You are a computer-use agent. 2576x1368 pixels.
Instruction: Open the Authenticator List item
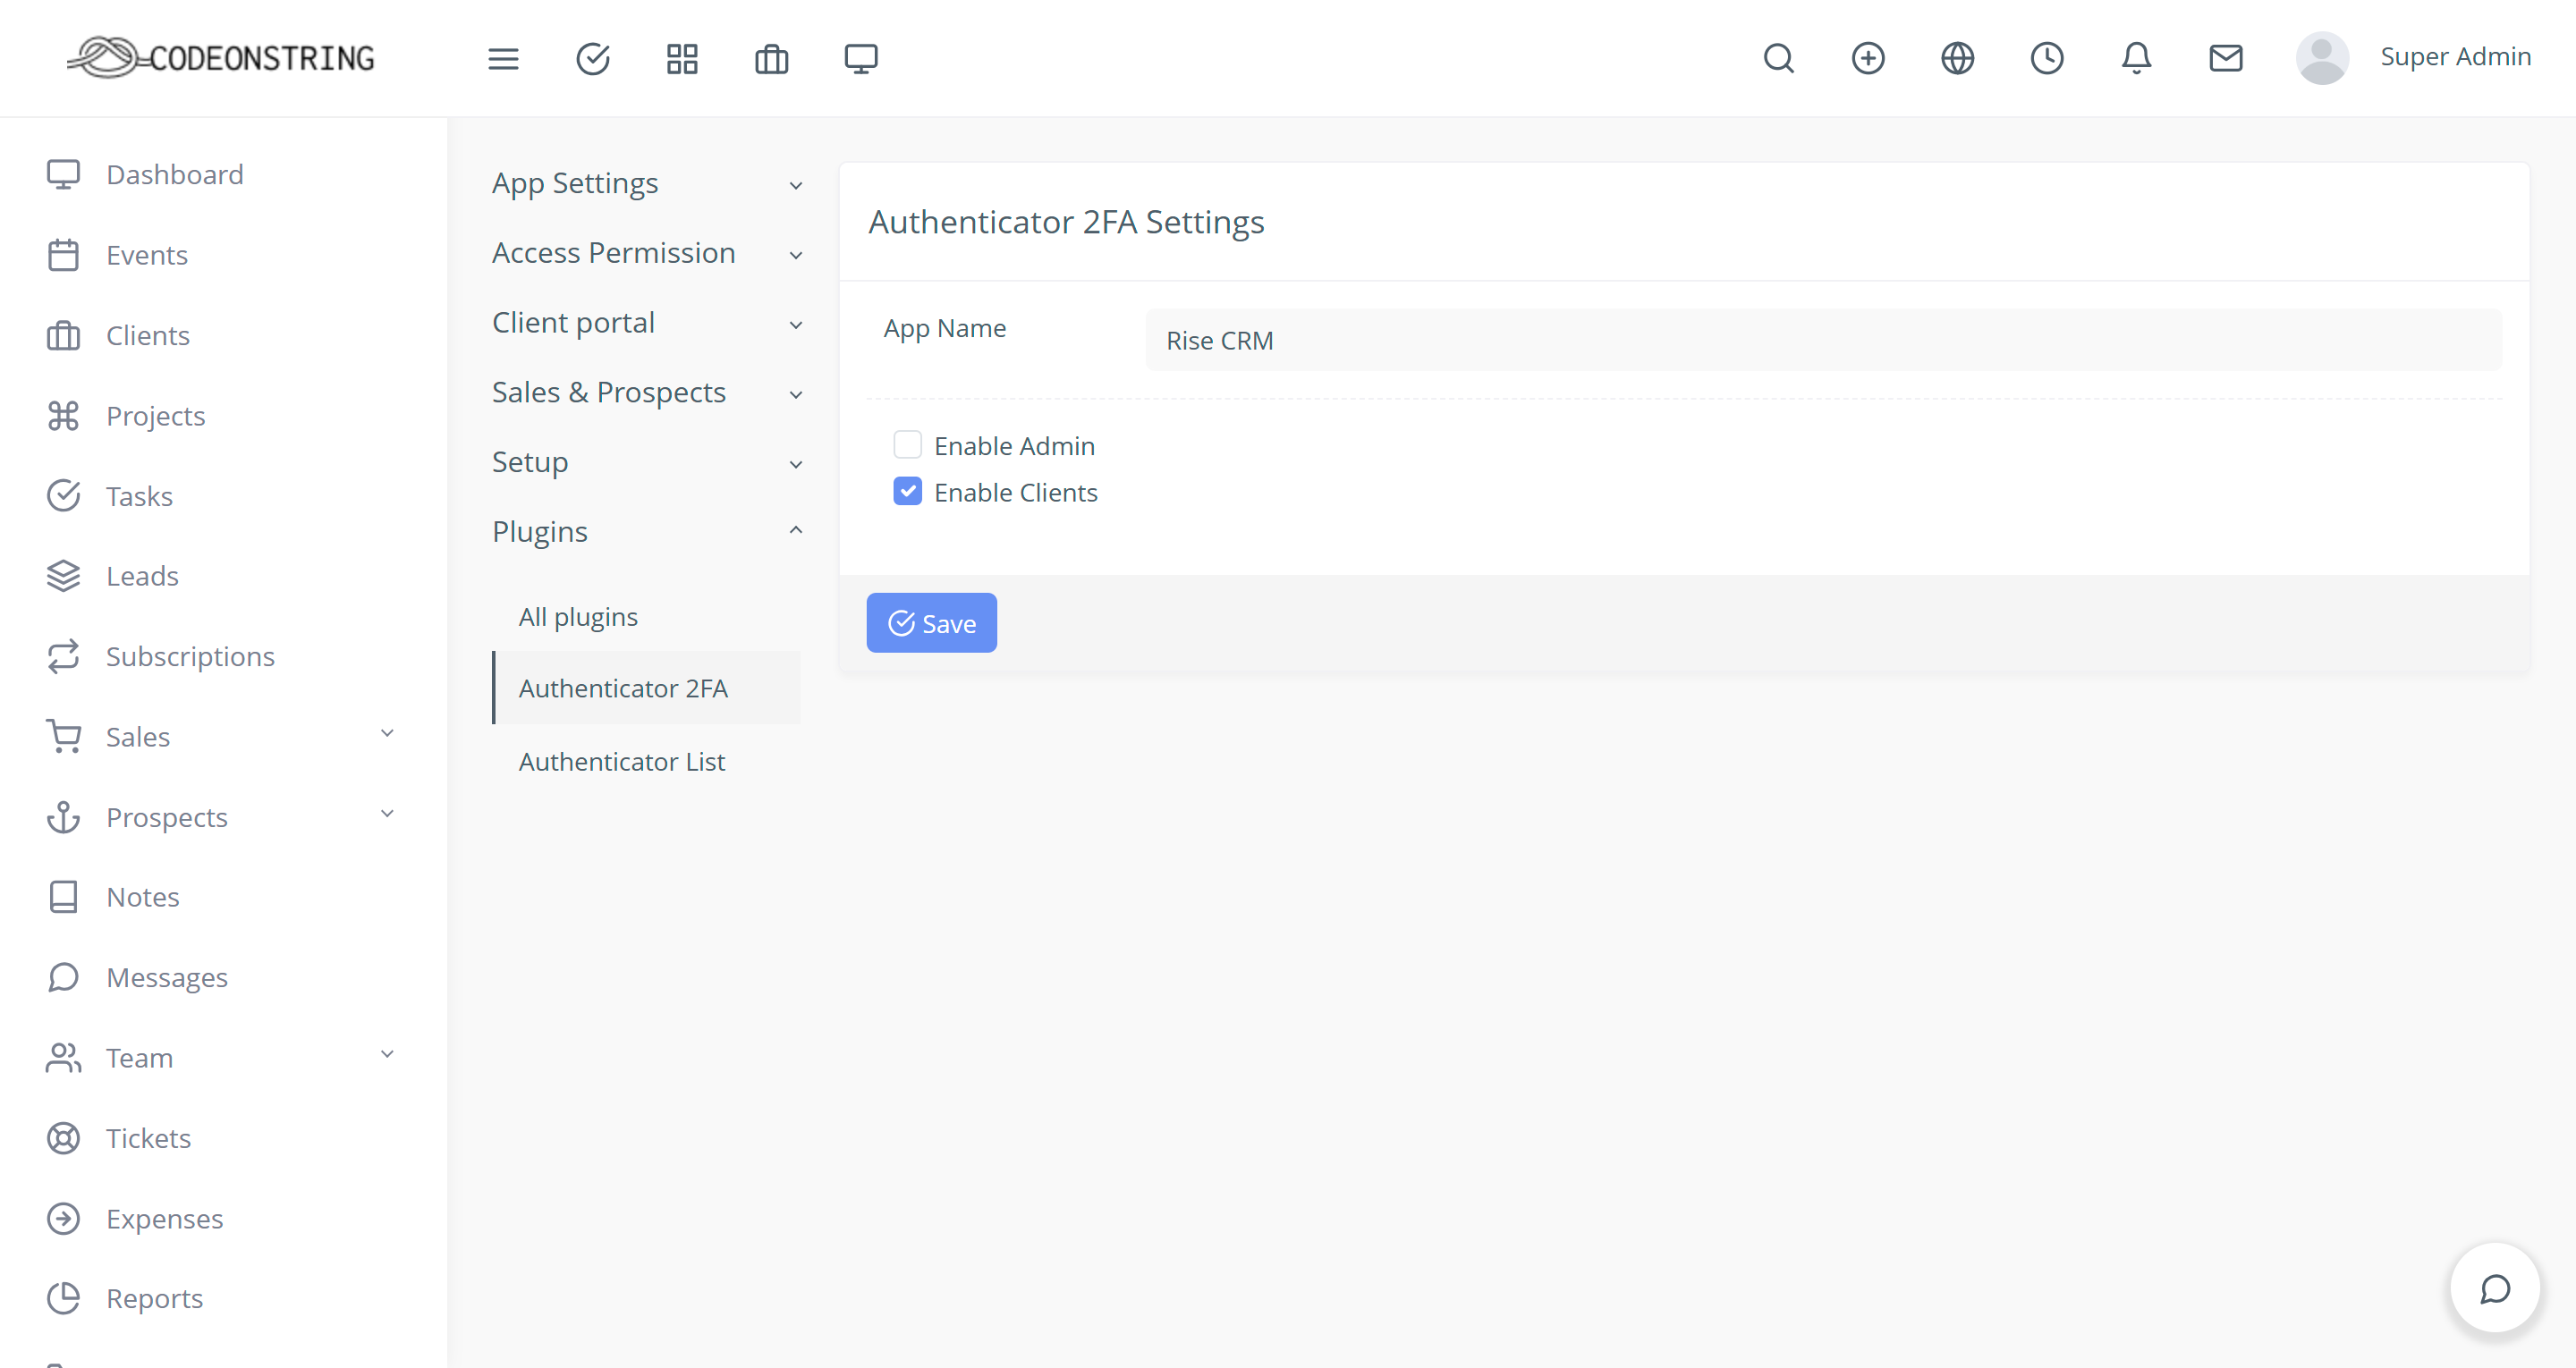tap(622, 762)
